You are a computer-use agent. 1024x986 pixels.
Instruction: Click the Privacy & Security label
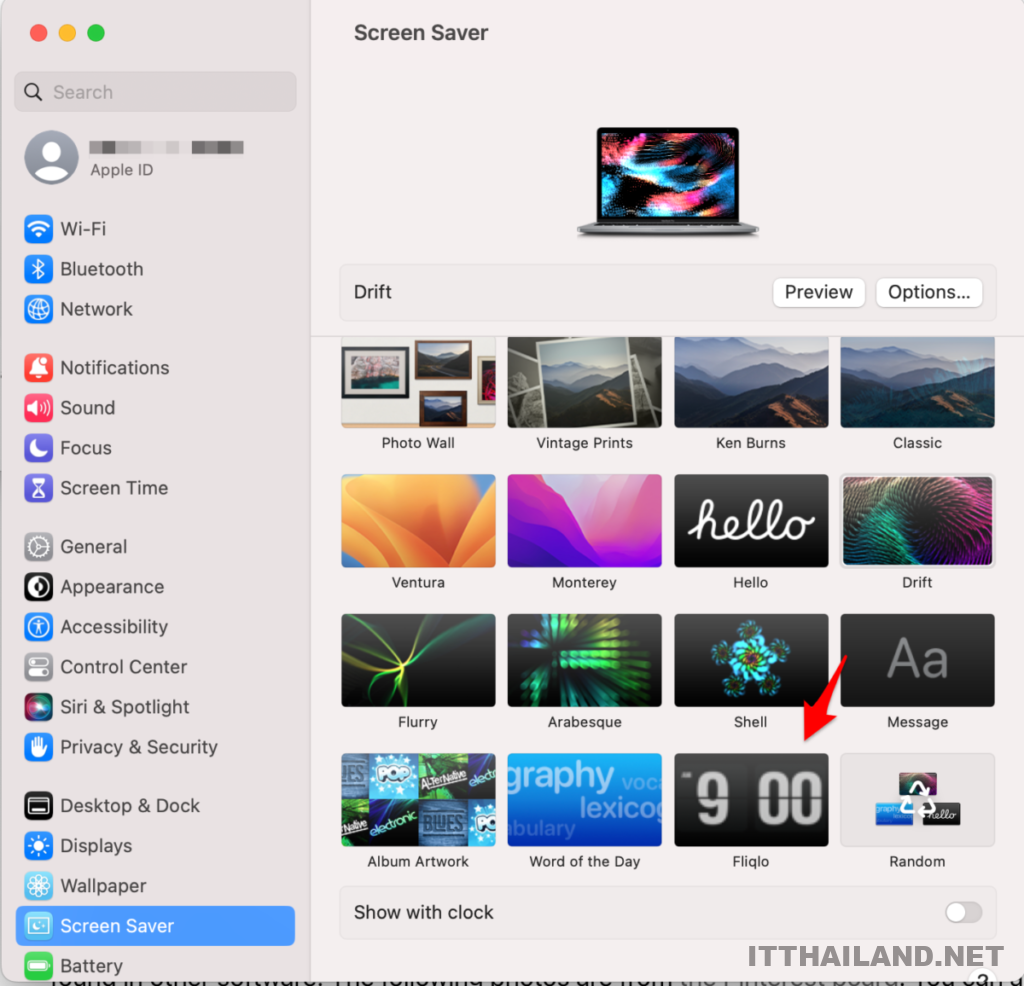(x=139, y=747)
